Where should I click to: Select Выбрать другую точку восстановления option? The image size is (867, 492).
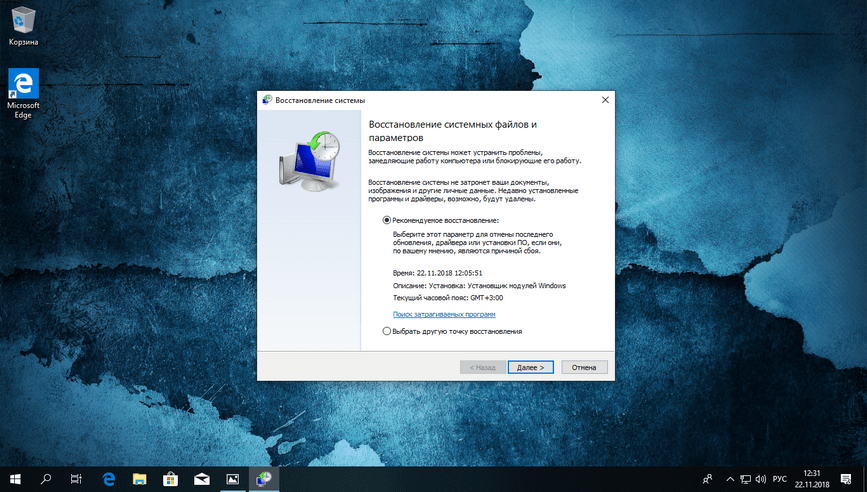[387, 331]
